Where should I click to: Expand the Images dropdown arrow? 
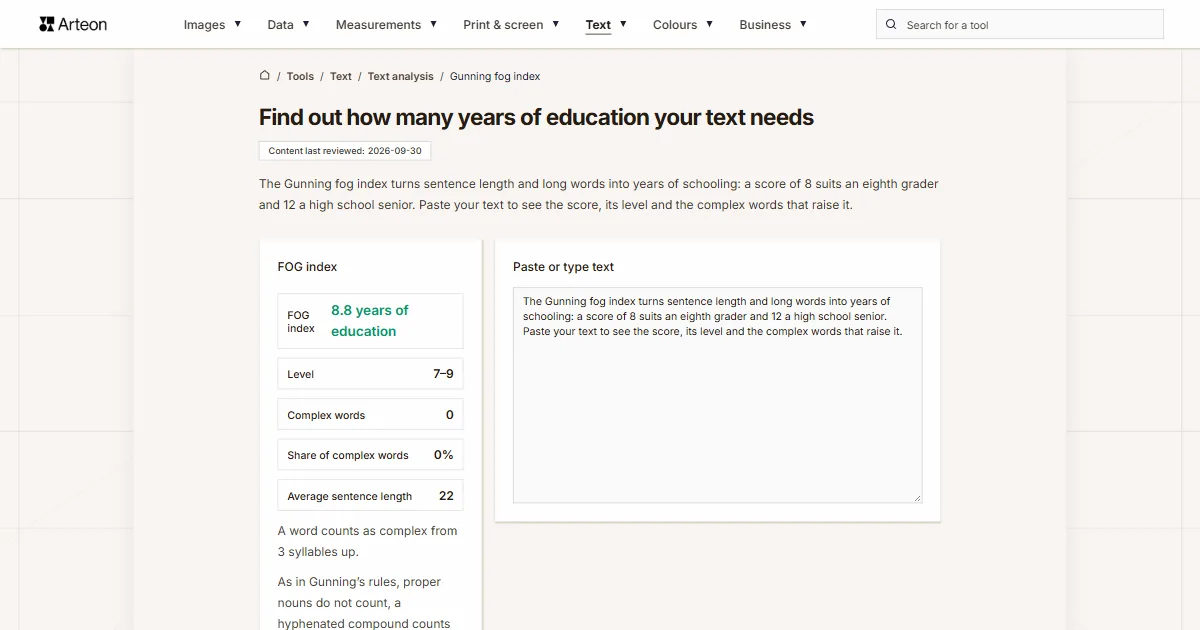point(238,23)
